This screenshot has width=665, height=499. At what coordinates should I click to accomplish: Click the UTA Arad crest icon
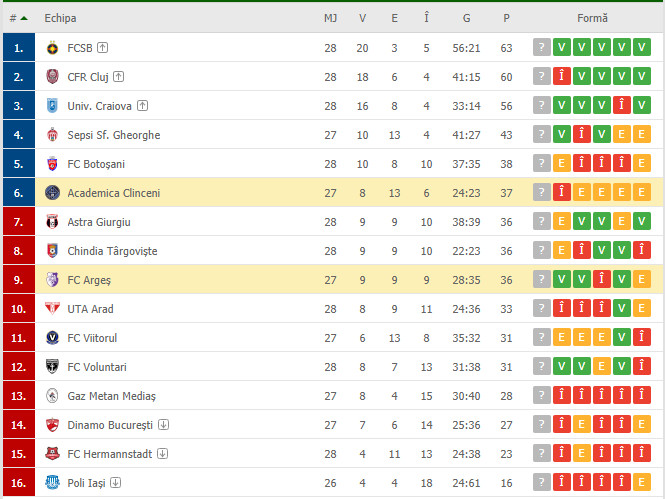click(52, 309)
